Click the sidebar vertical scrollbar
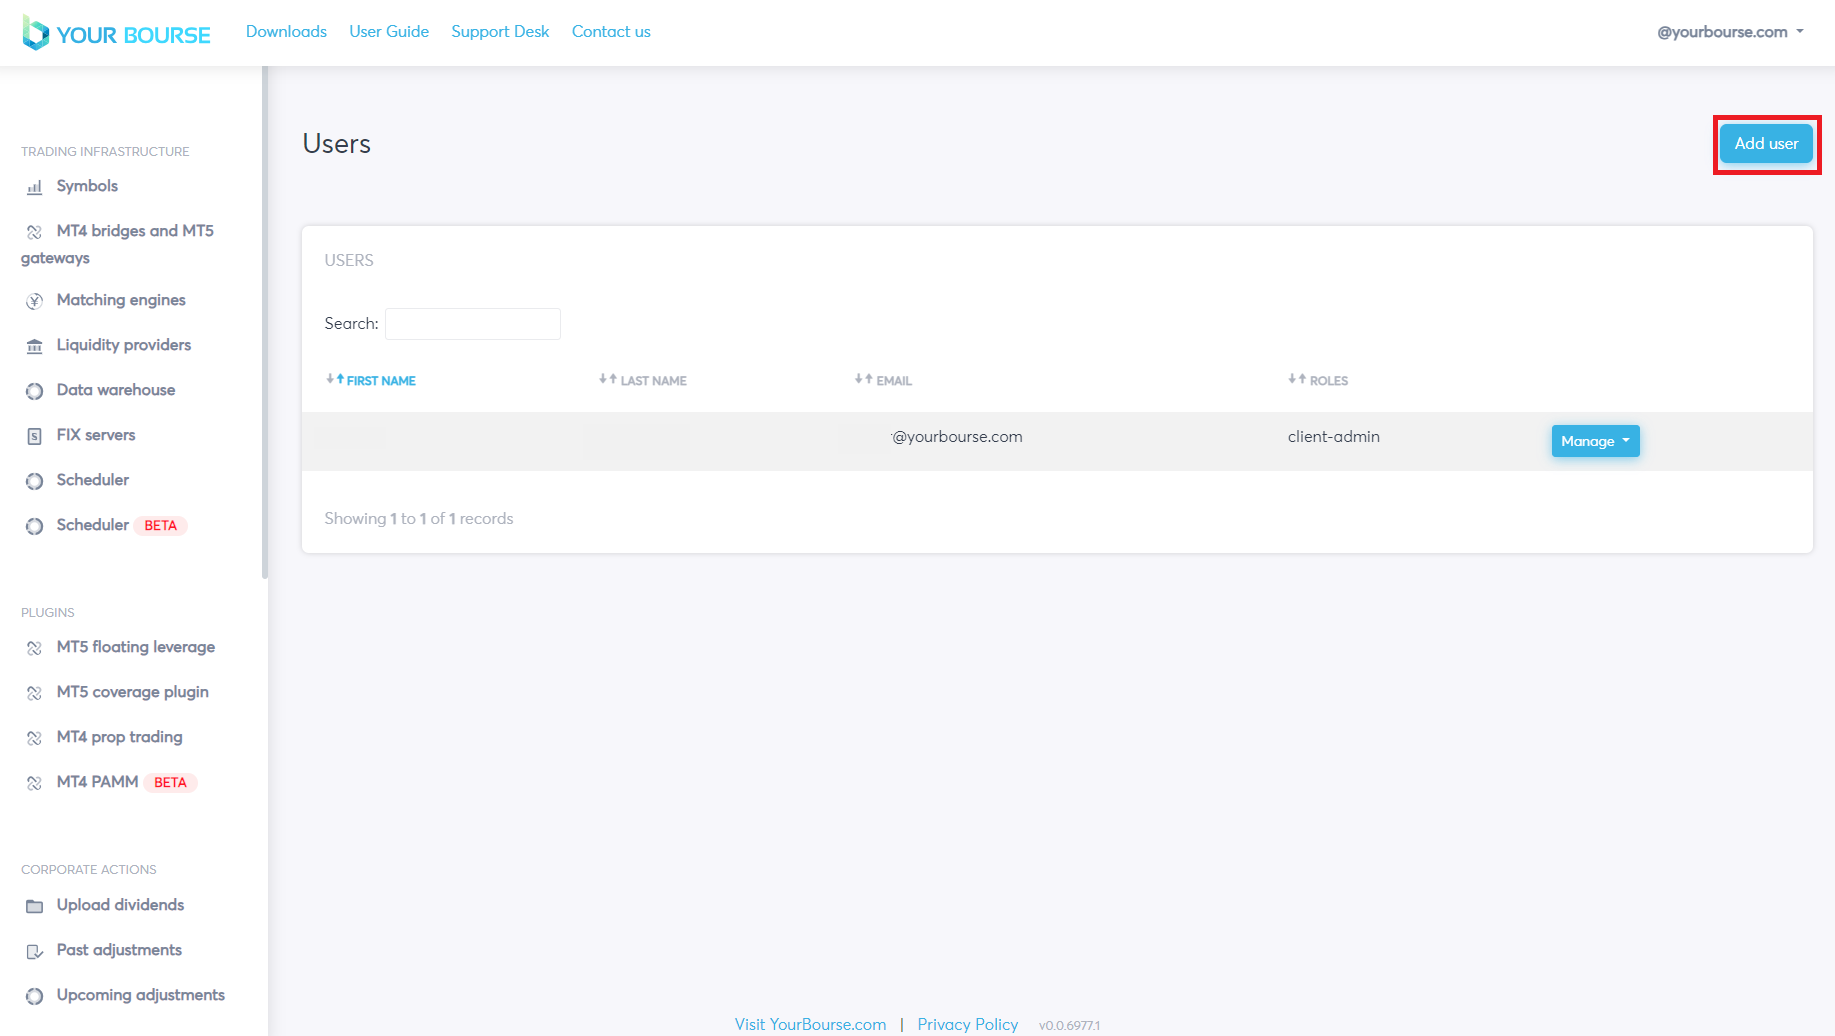1835x1036 pixels. [x=265, y=322]
